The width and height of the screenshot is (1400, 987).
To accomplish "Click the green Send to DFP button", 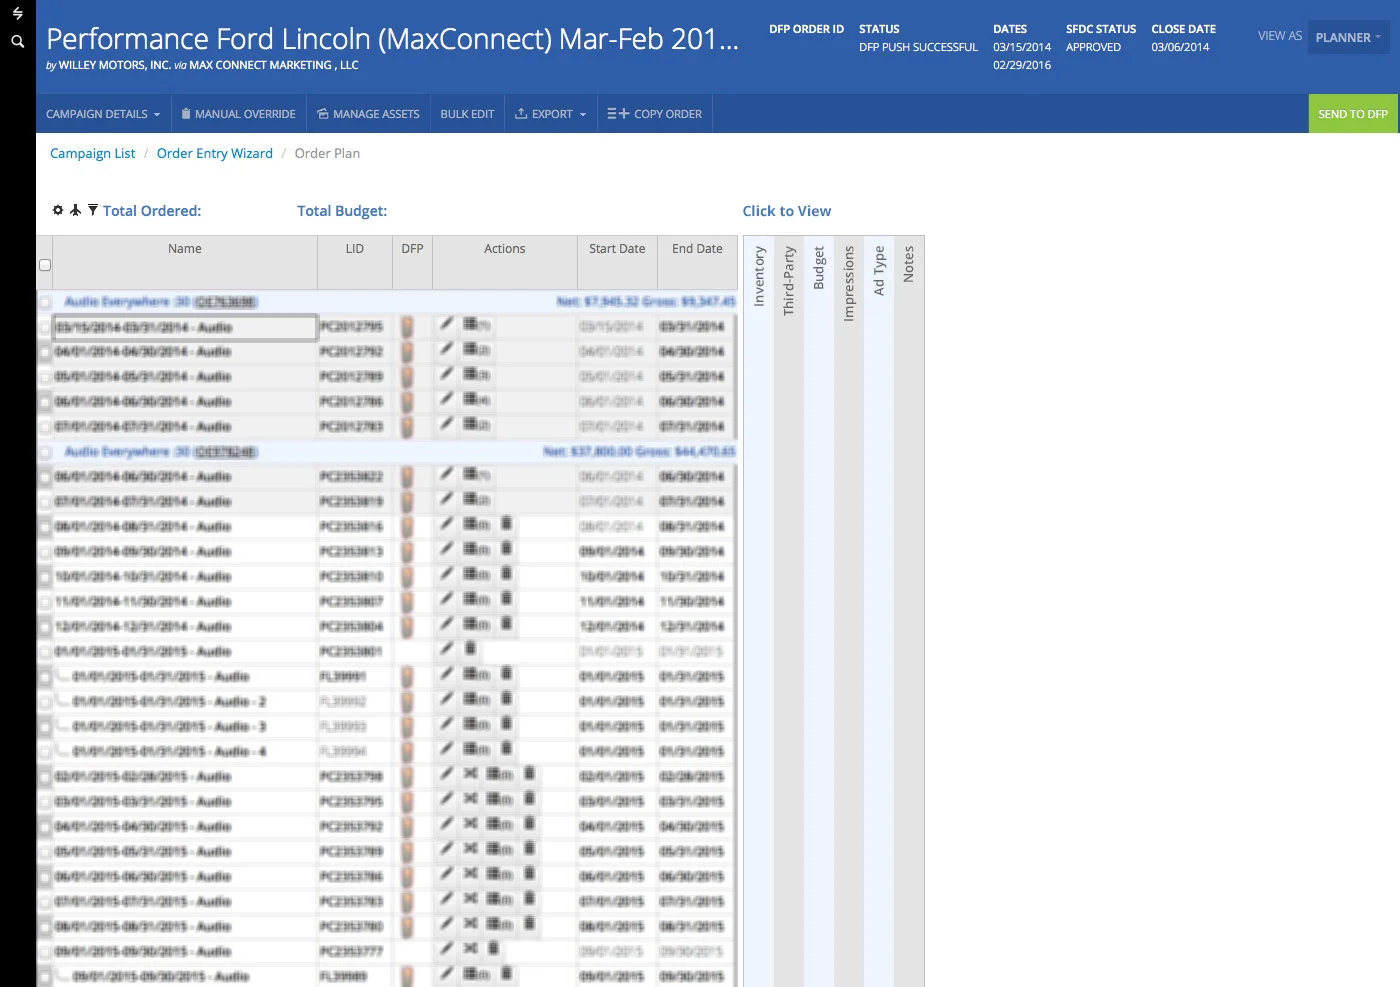I will pyautogui.click(x=1353, y=114).
